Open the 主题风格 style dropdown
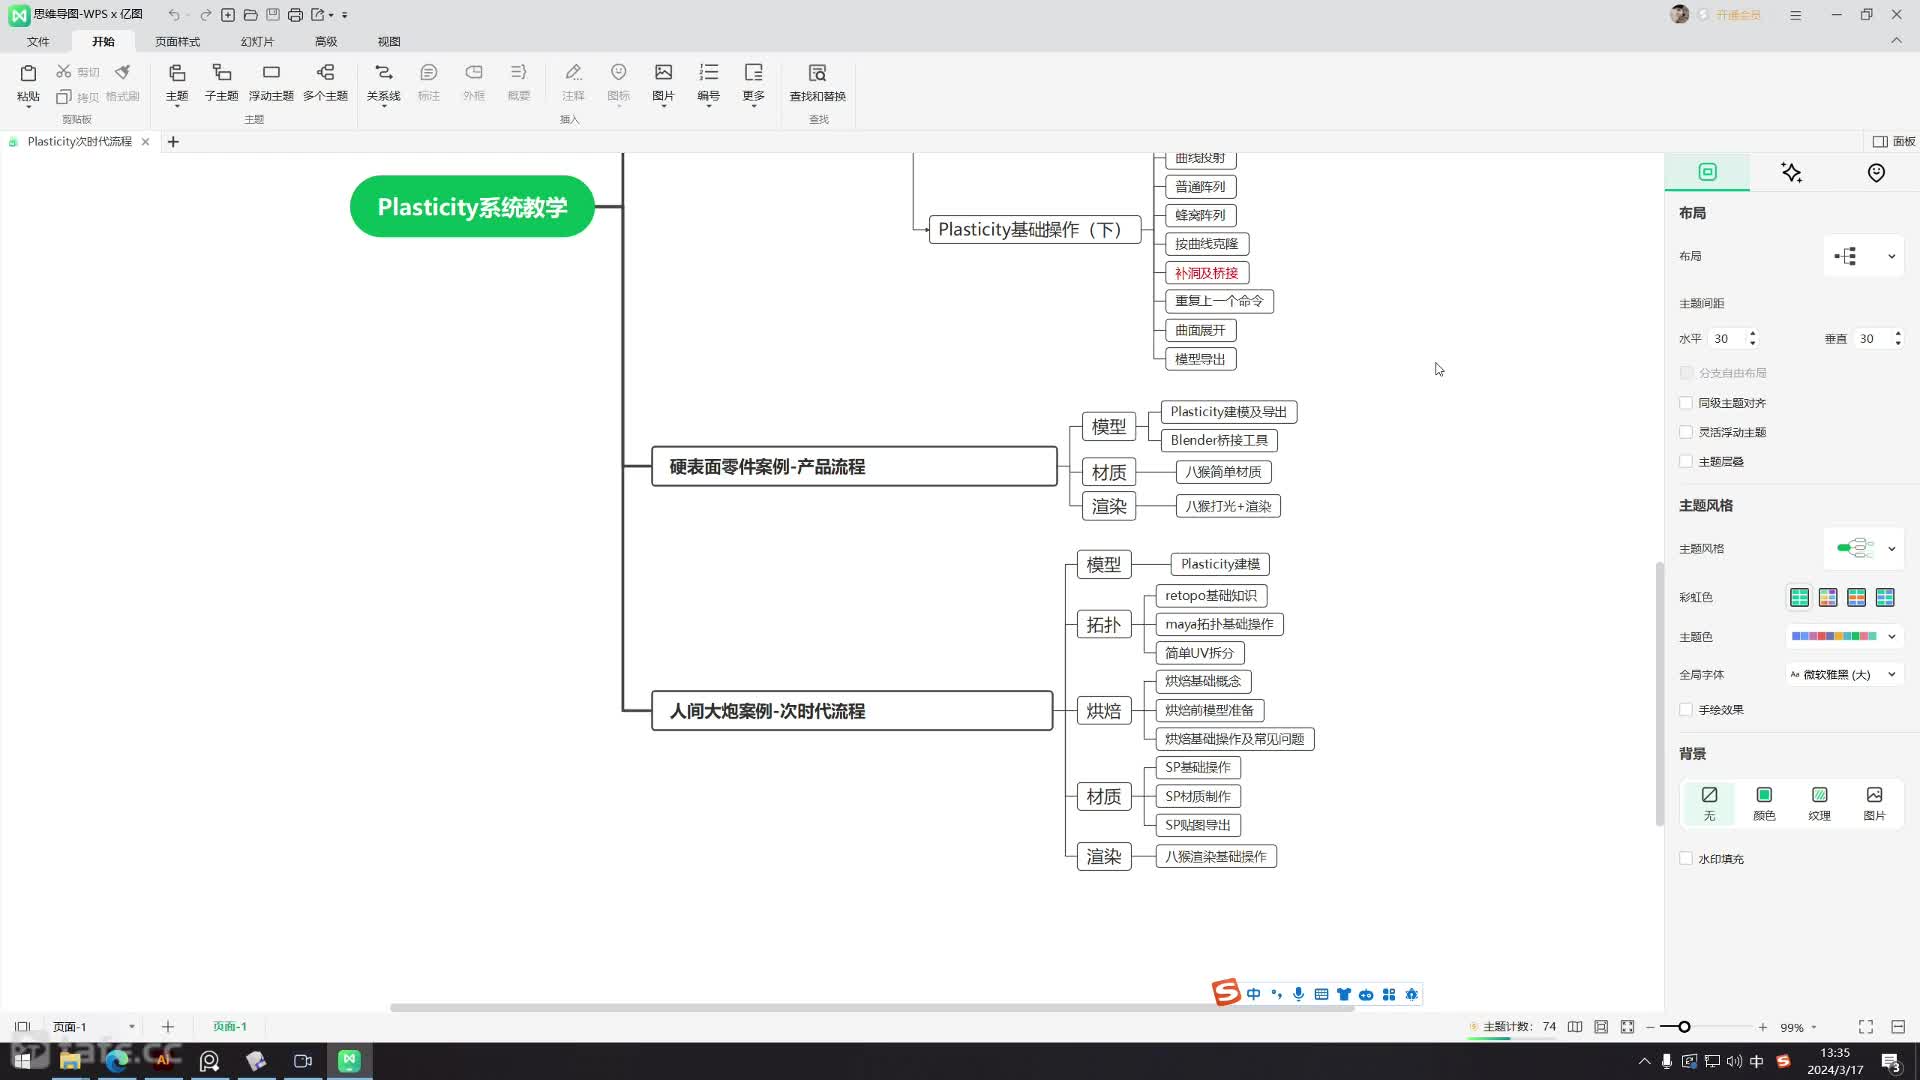The width and height of the screenshot is (1920, 1080). (1864, 548)
